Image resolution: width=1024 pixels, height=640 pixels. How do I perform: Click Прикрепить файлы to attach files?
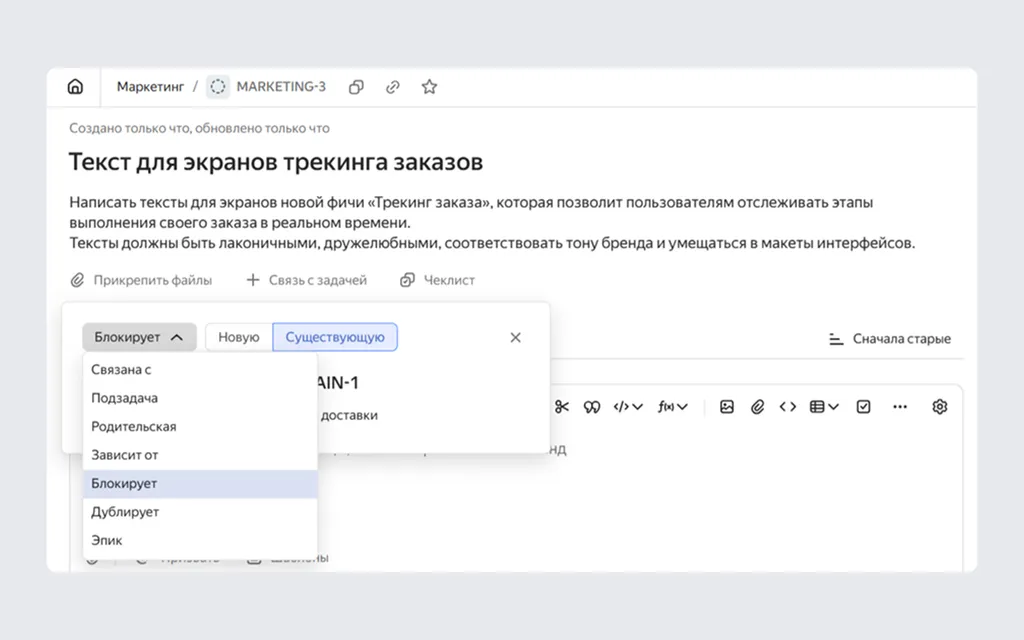point(141,280)
